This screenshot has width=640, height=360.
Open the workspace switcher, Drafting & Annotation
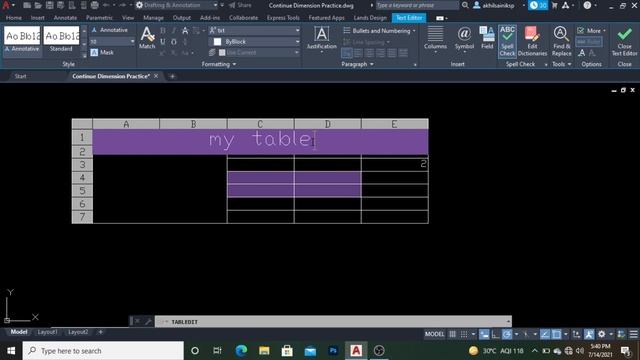pyautogui.click(x=176, y=5)
